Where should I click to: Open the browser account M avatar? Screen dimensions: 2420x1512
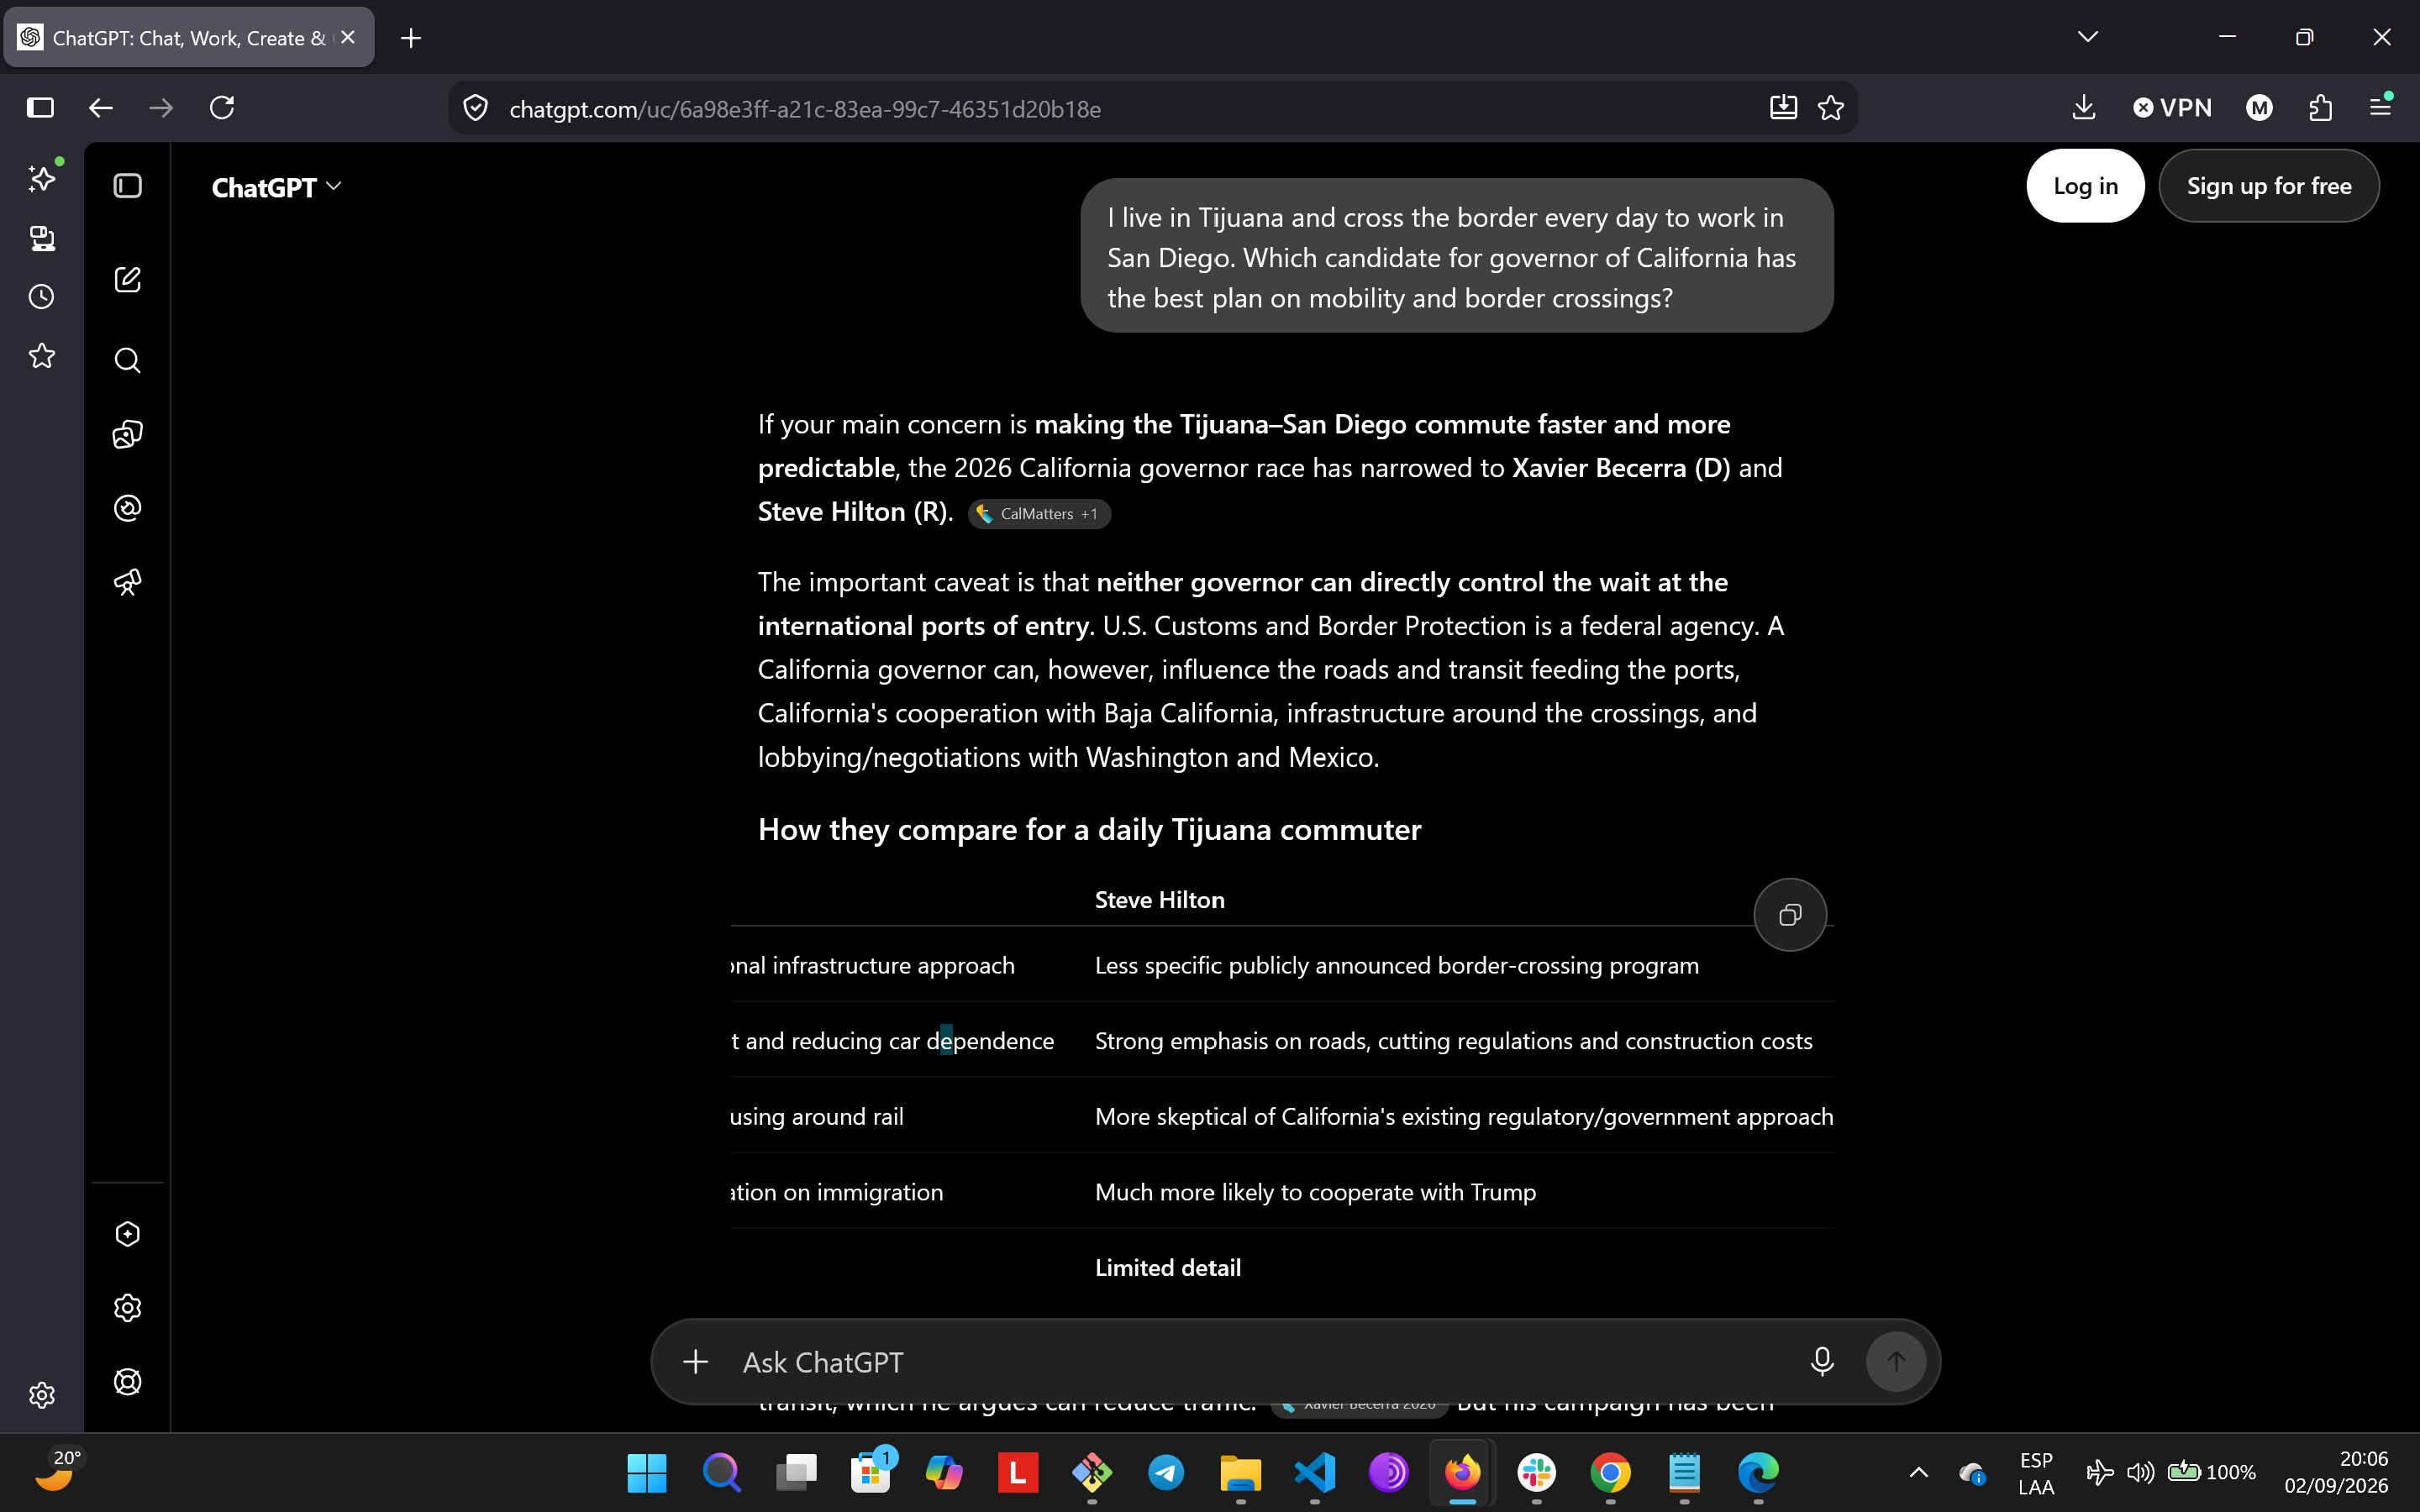[2259, 108]
